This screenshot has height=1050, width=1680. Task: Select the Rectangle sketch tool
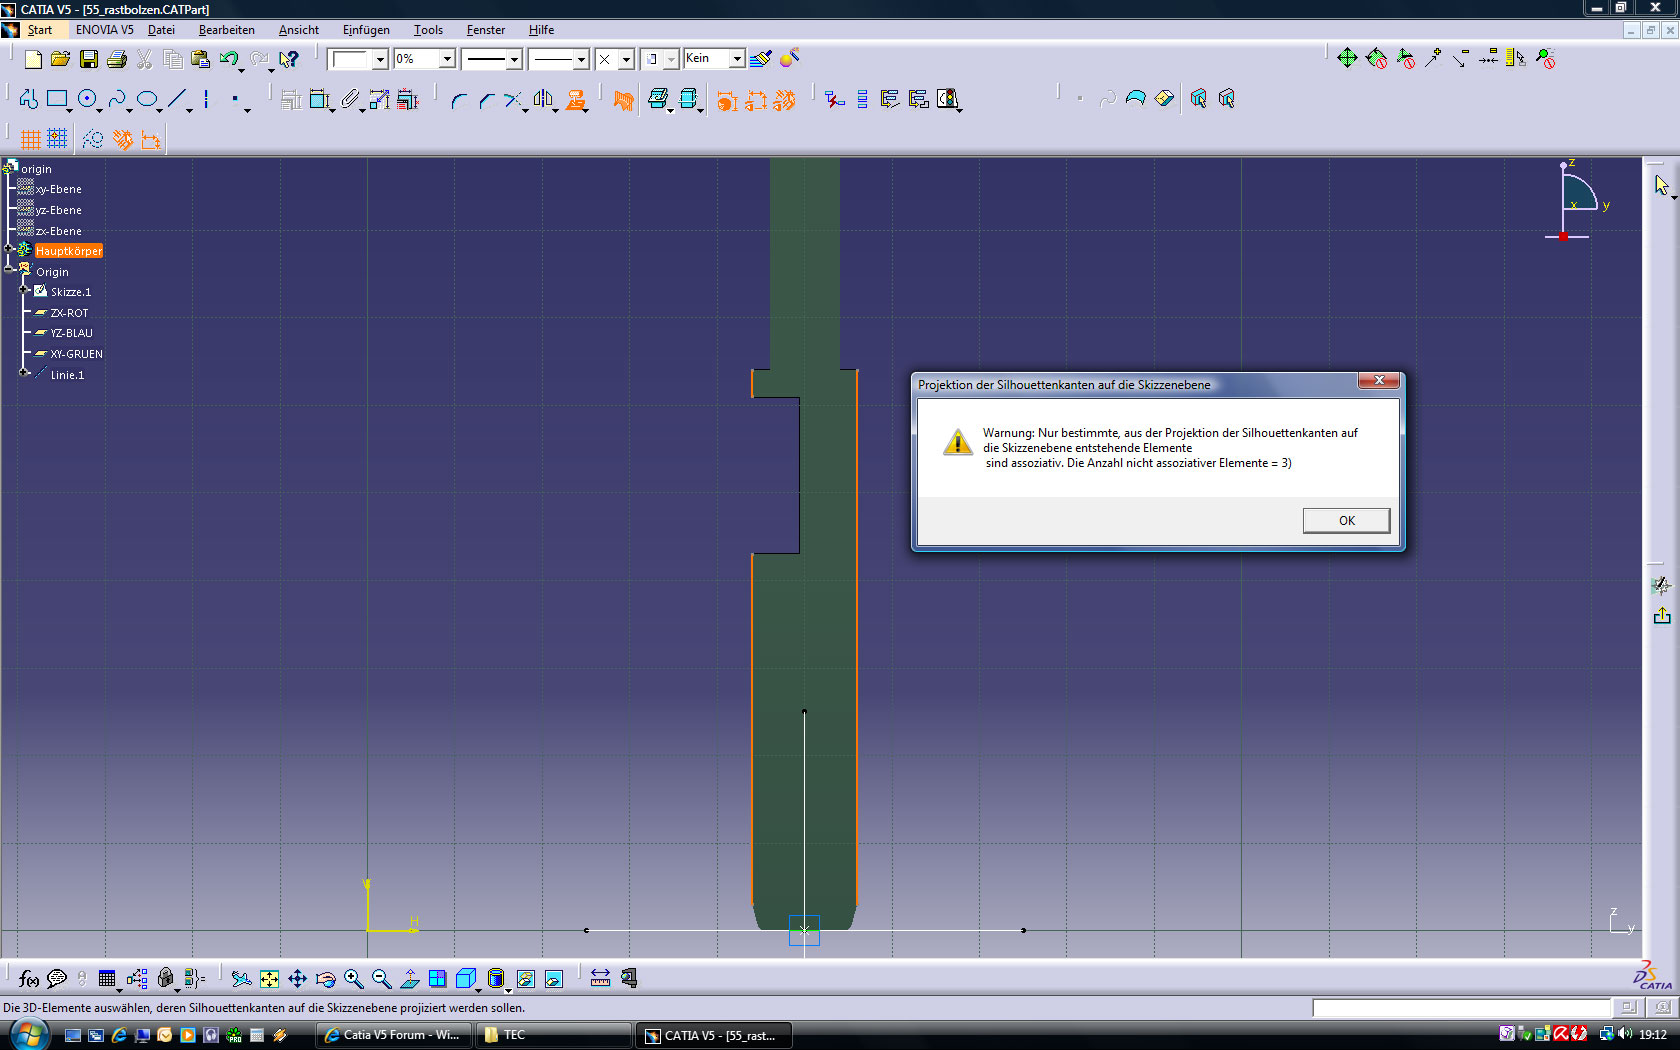(x=57, y=99)
